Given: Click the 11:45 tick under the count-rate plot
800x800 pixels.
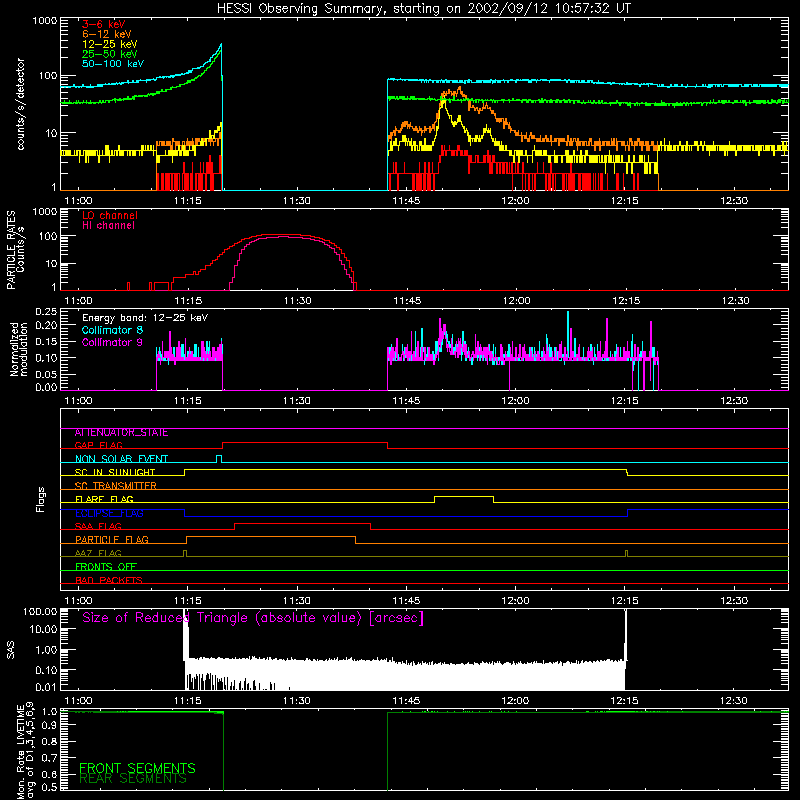Looking at the screenshot, I should (406, 201).
